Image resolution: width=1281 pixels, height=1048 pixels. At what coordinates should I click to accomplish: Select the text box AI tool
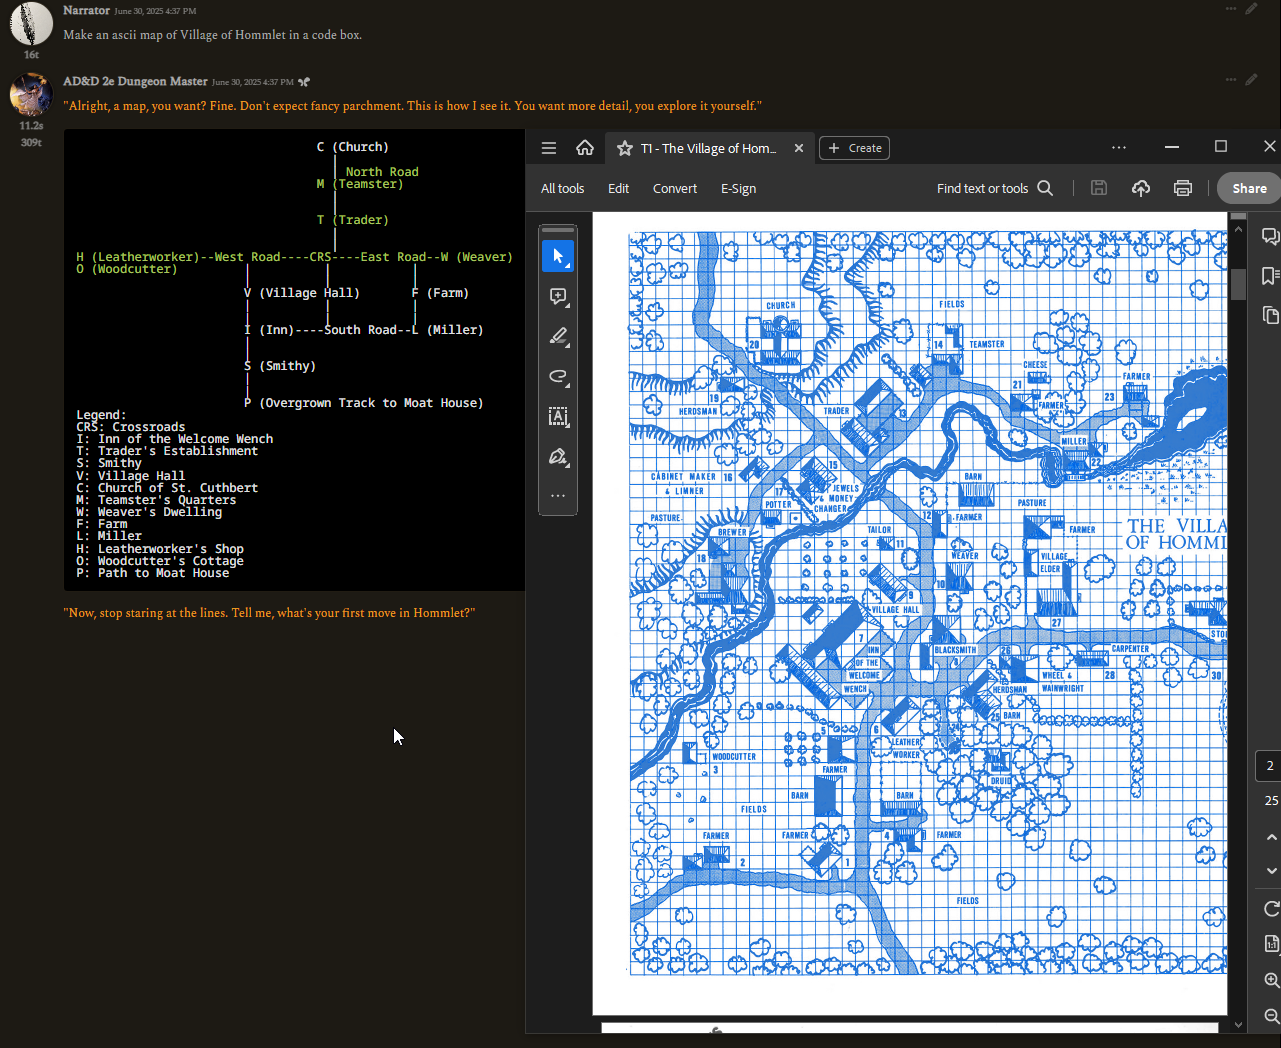558,416
